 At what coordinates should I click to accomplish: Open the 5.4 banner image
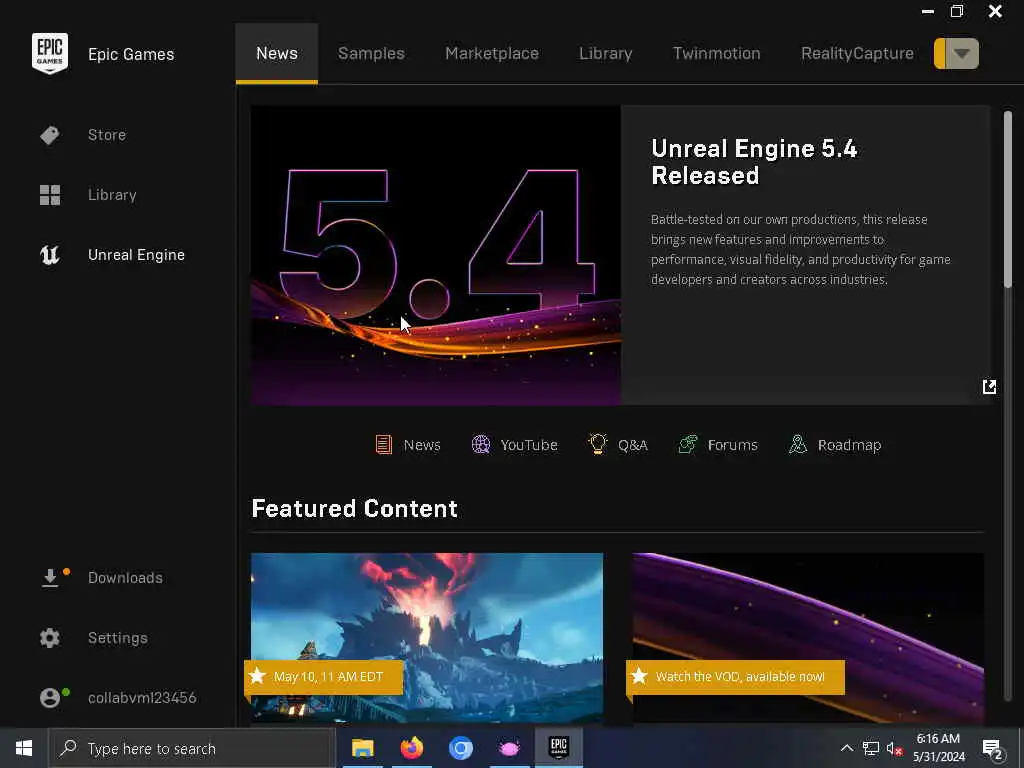click(436, 255)
